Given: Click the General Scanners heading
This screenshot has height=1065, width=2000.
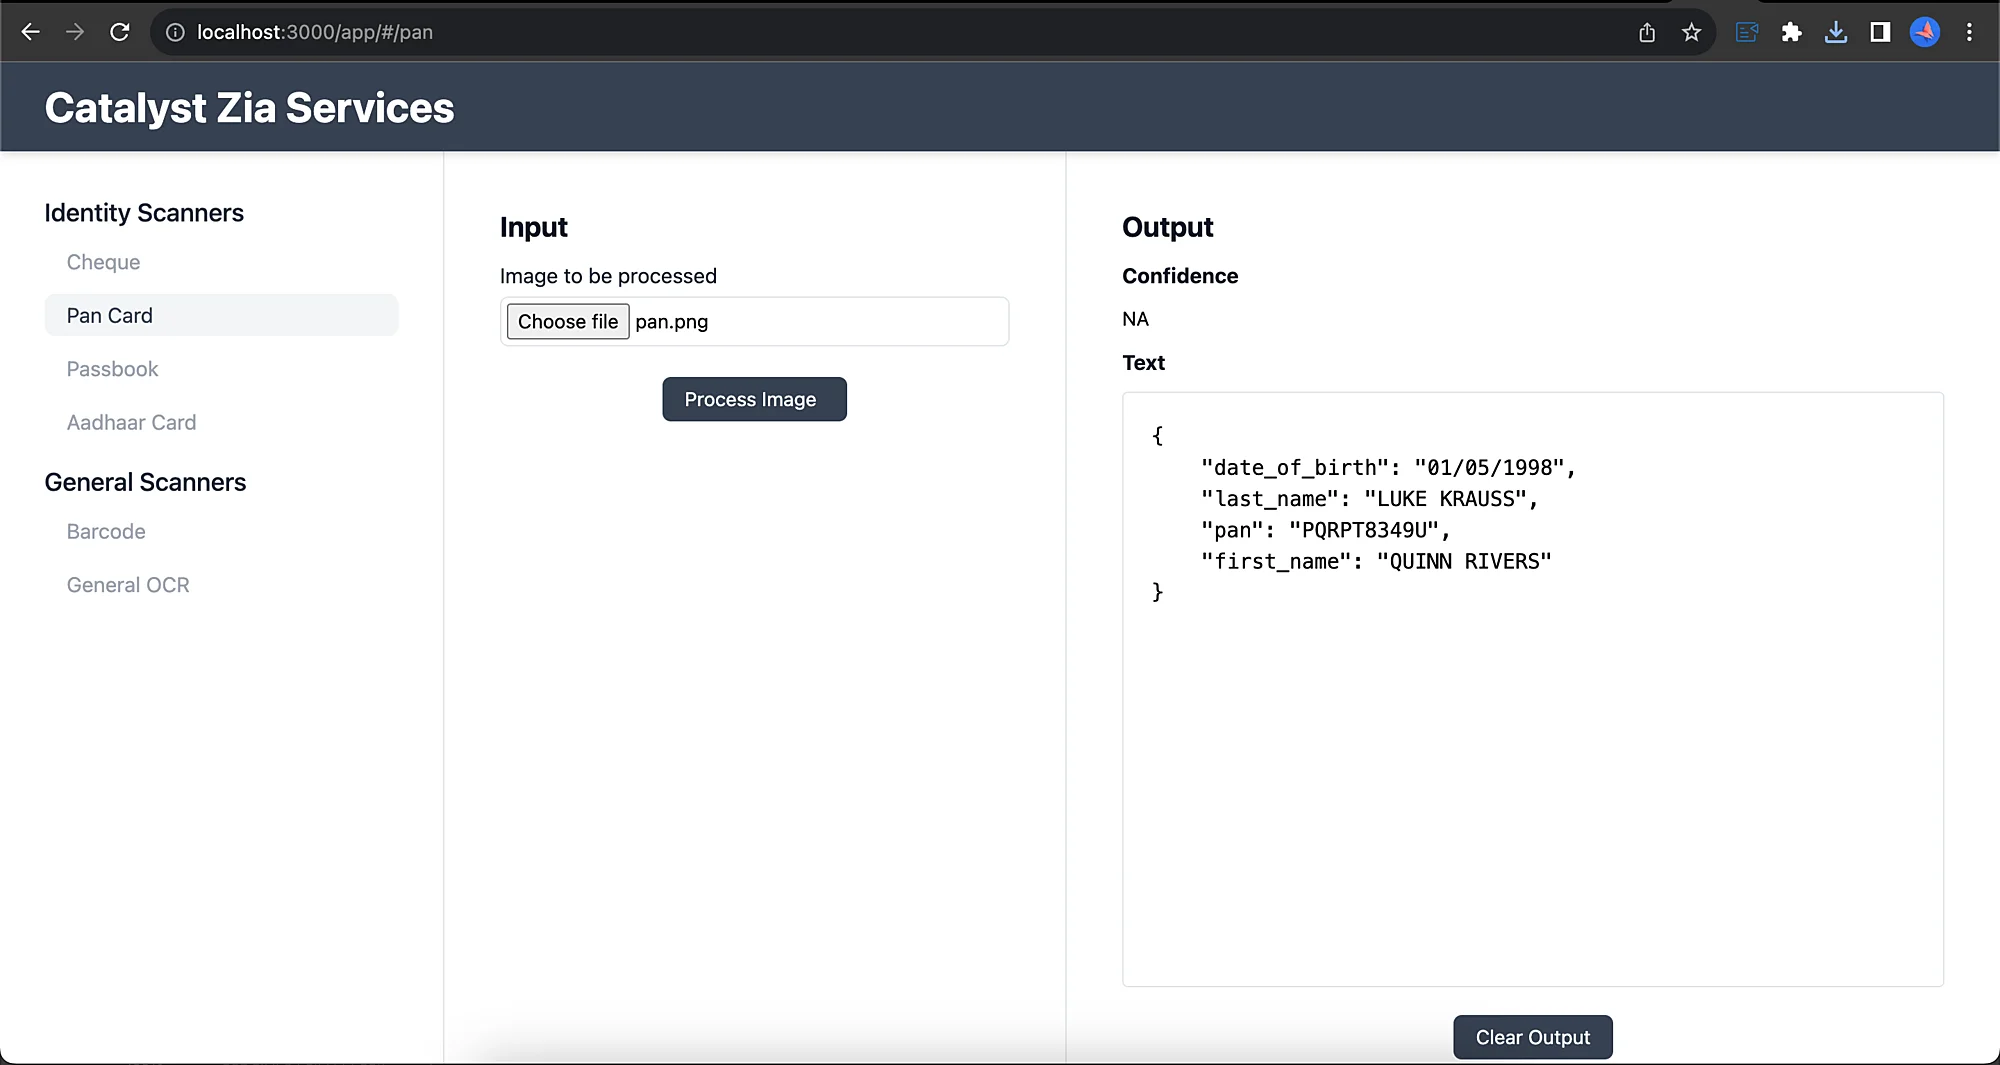Looking at the screenshot, I should click(145, 482).
